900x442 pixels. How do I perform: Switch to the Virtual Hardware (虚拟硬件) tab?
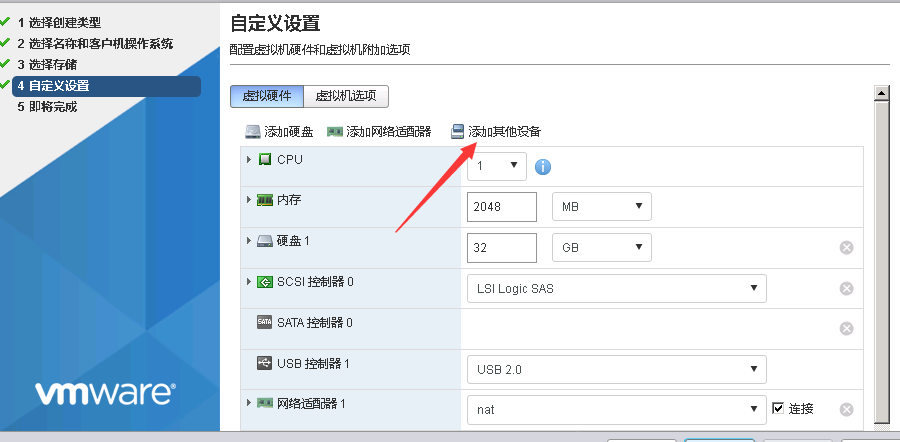point(267,96)
